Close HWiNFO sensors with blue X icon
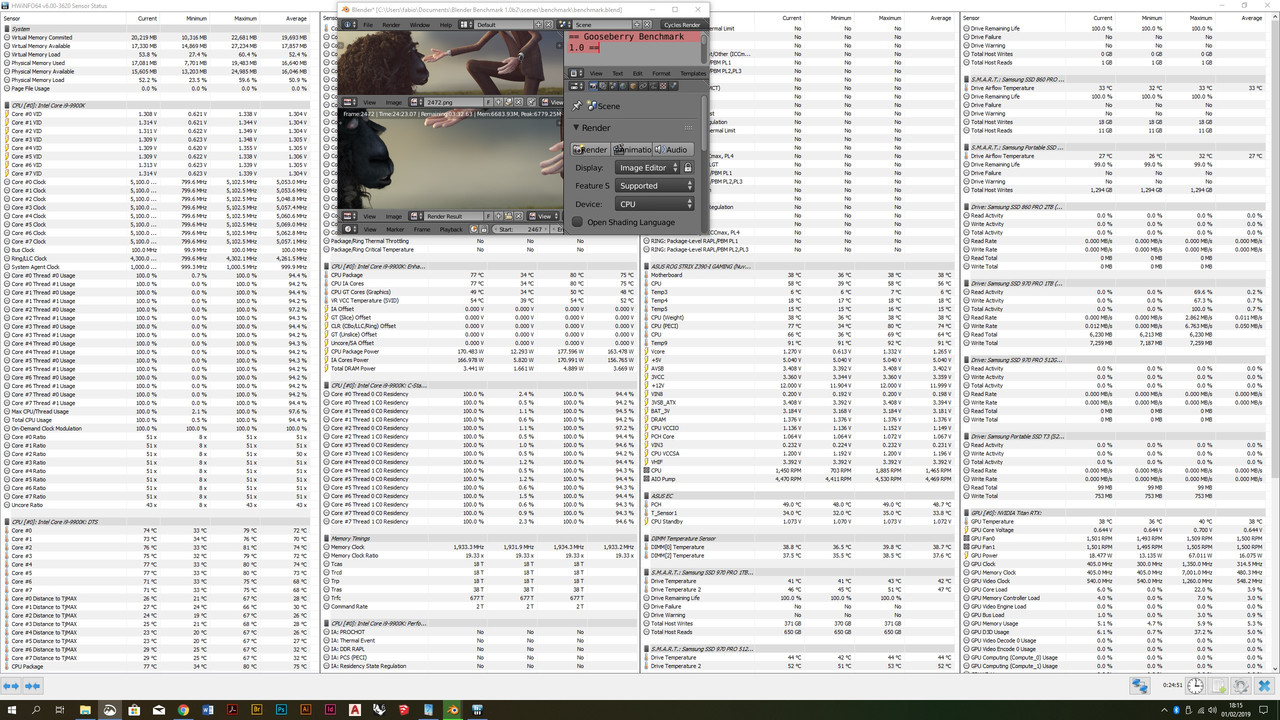 tap(1264, 686)
